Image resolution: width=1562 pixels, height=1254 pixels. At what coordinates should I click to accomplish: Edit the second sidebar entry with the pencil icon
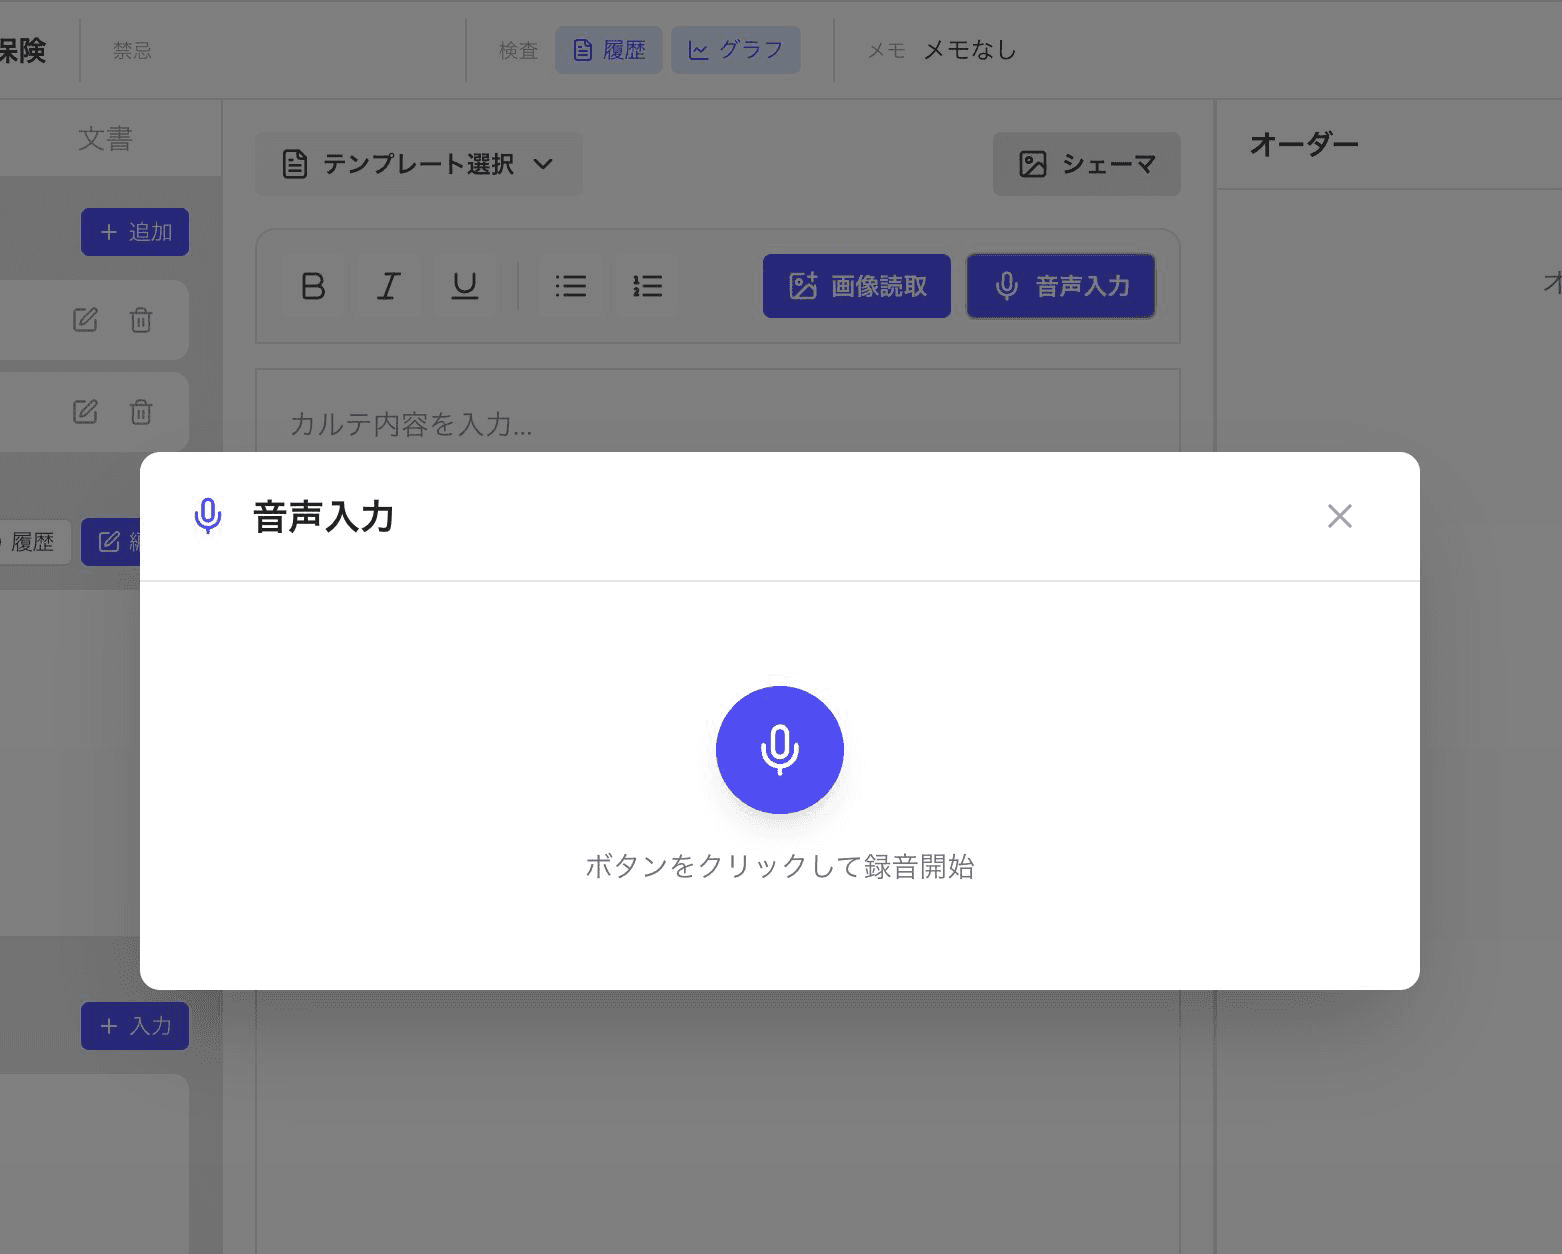click(85, 412)
